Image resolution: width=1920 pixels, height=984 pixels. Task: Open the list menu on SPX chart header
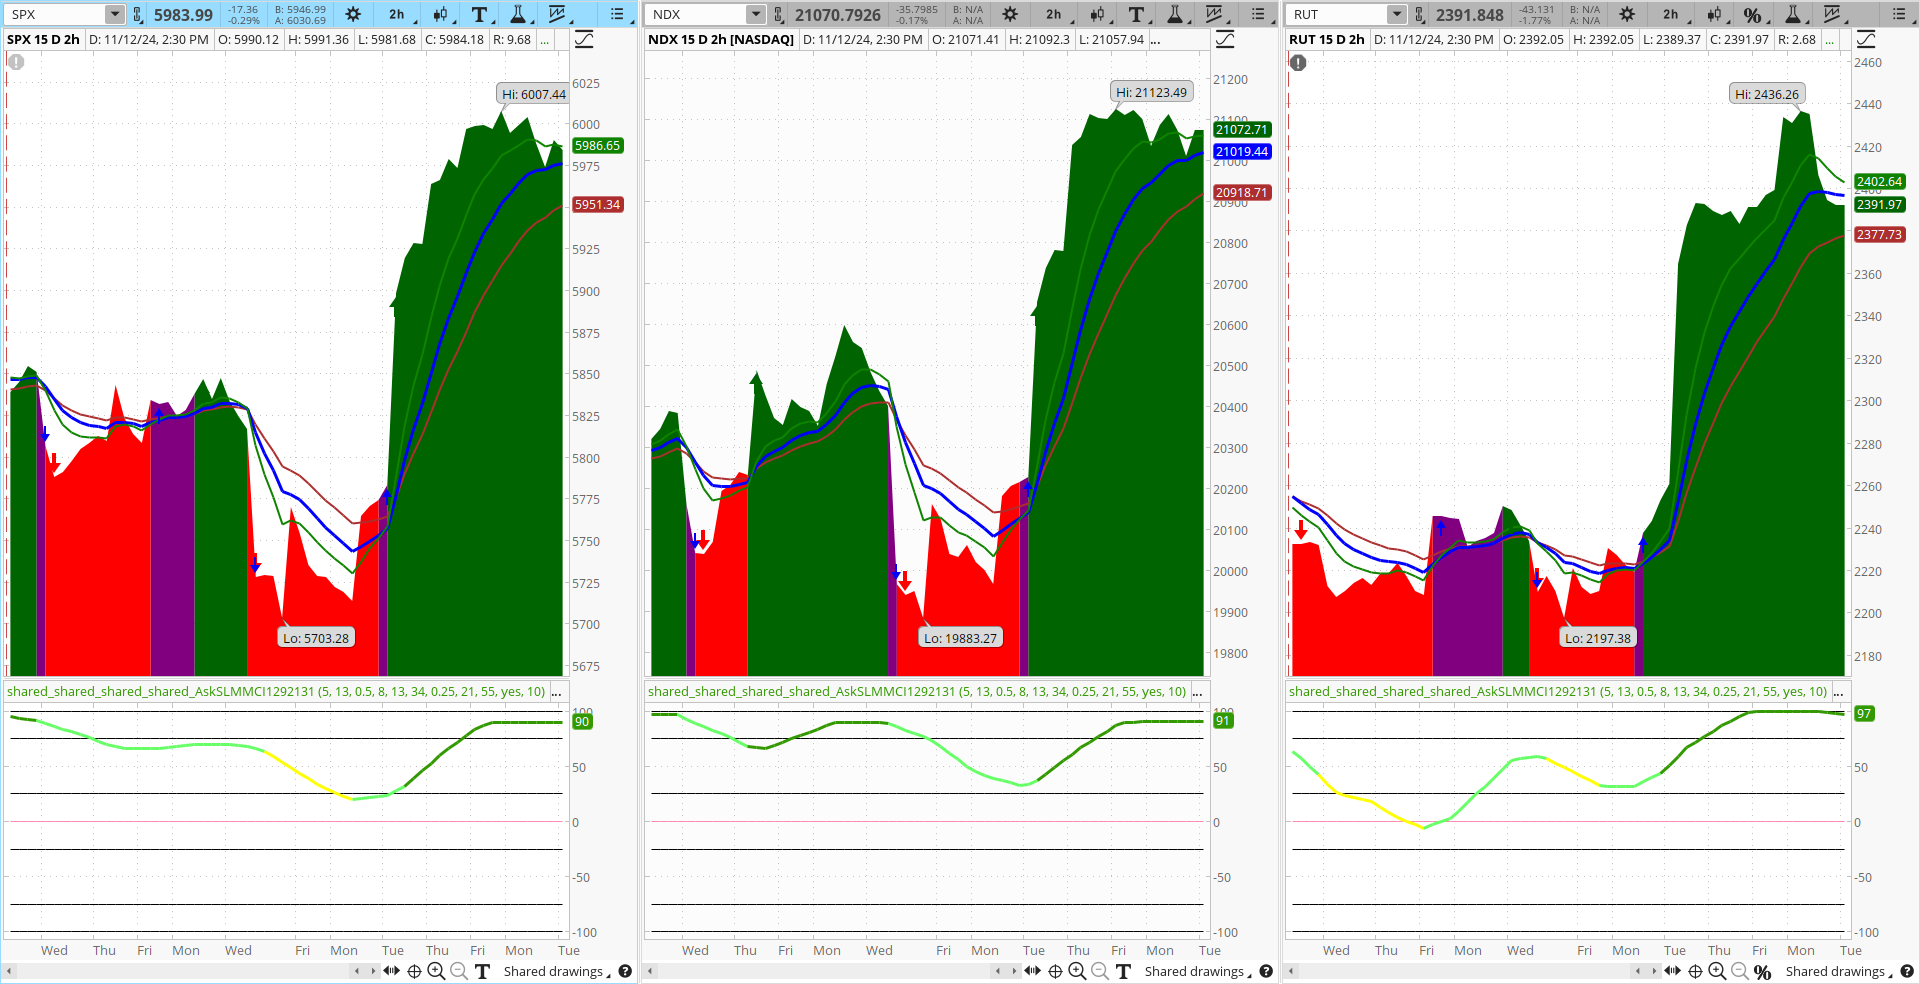[618, 14]
